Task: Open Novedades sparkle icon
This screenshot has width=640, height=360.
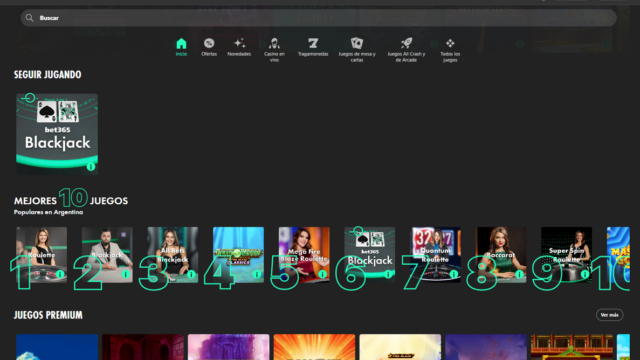Action: tap(239, 43)
